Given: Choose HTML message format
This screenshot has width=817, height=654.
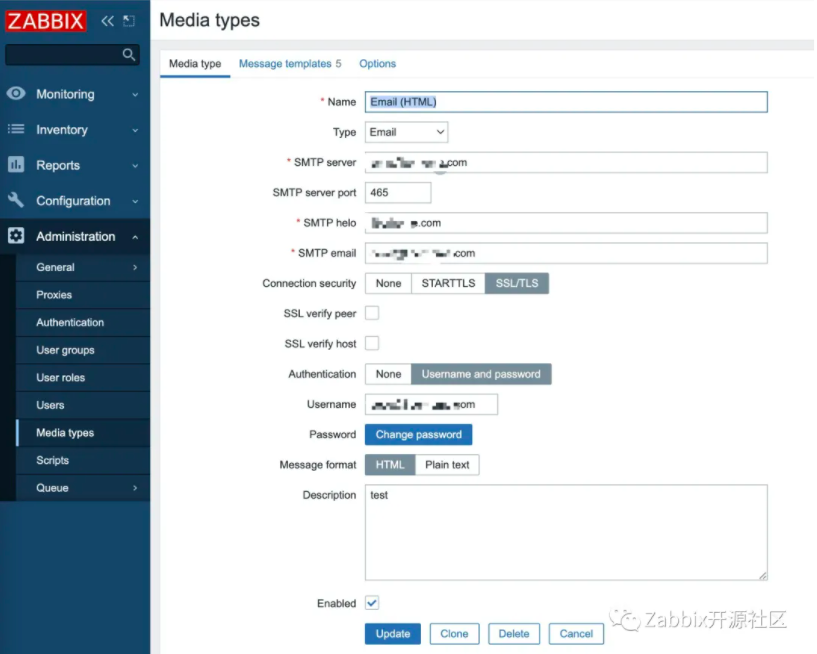Looking at the screenshot, I should 390,465.
